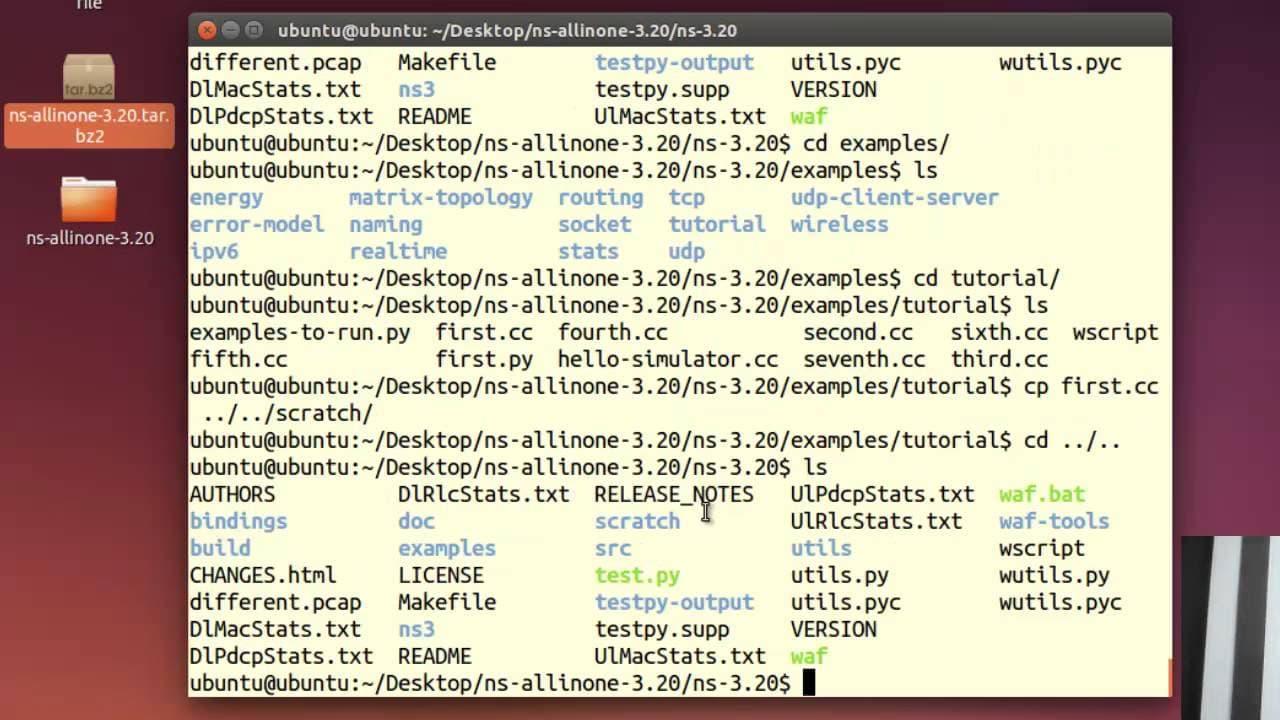Screen dimensions: 1280x720
Task: Click the typed 'cd examples/' command text
Action: (x=877, y=144)
